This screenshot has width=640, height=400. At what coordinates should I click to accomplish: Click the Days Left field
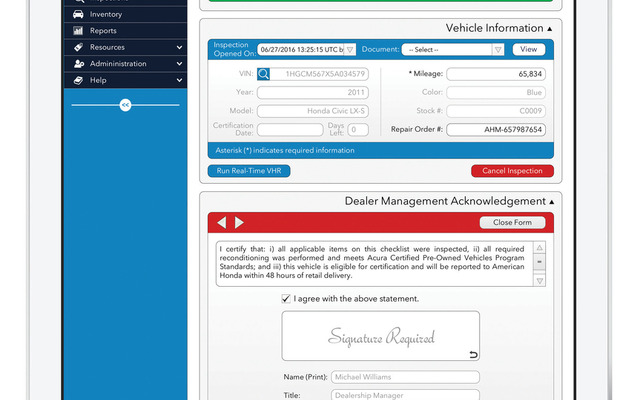pos(358,130)
